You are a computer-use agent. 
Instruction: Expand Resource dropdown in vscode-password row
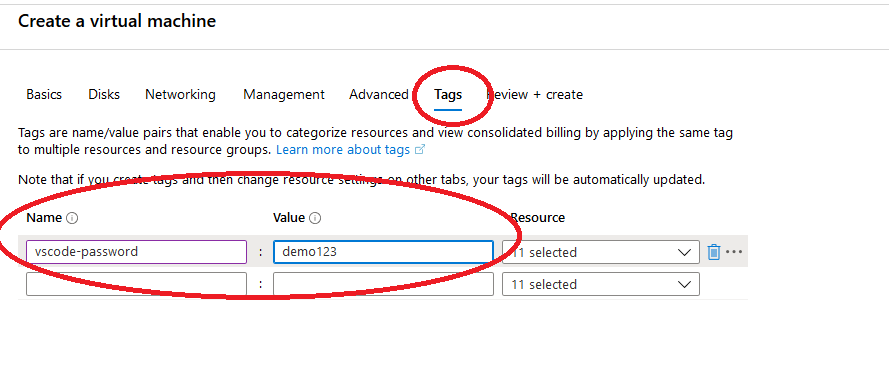point(601,252)
